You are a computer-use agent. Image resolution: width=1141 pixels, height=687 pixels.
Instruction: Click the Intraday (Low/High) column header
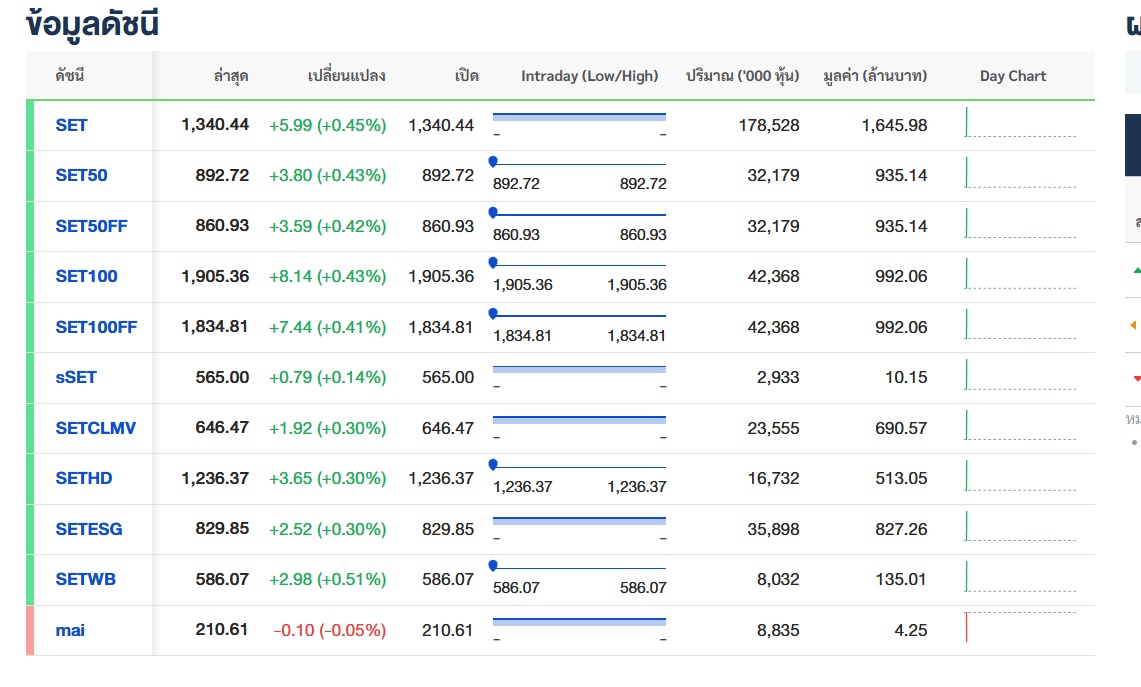[589, 76]
